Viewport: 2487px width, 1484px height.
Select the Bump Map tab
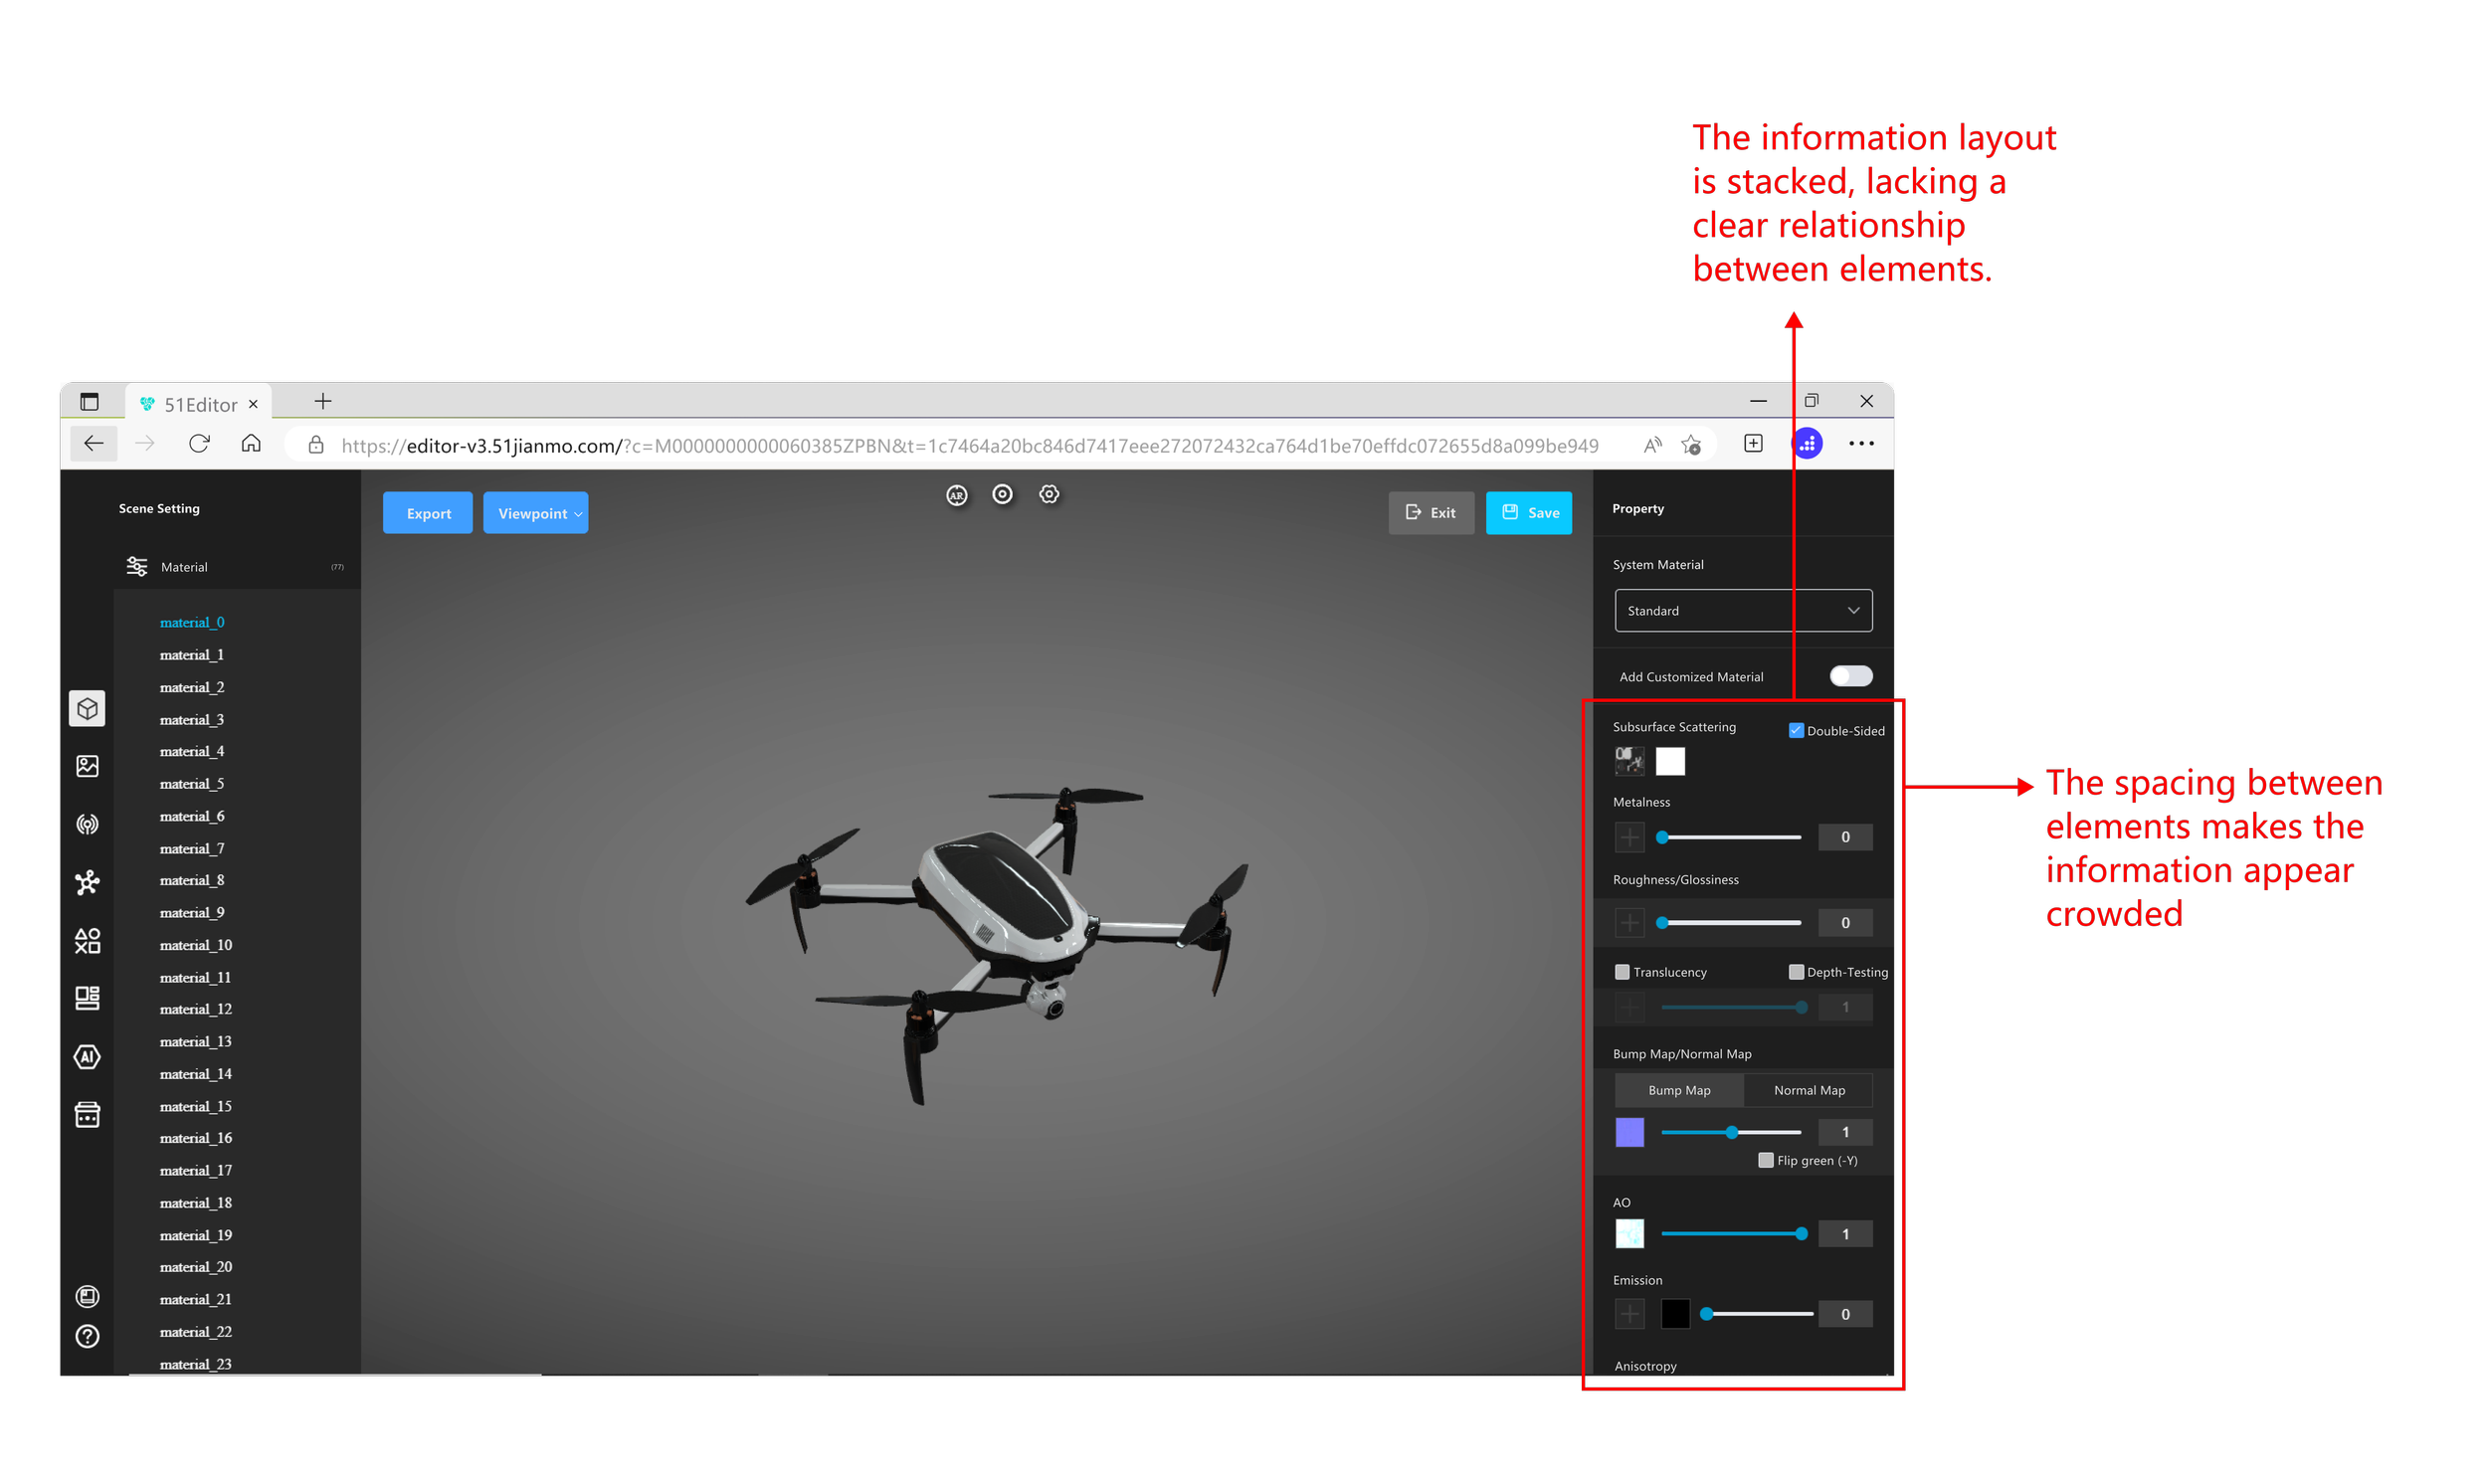click(x=1679, y=1090)
